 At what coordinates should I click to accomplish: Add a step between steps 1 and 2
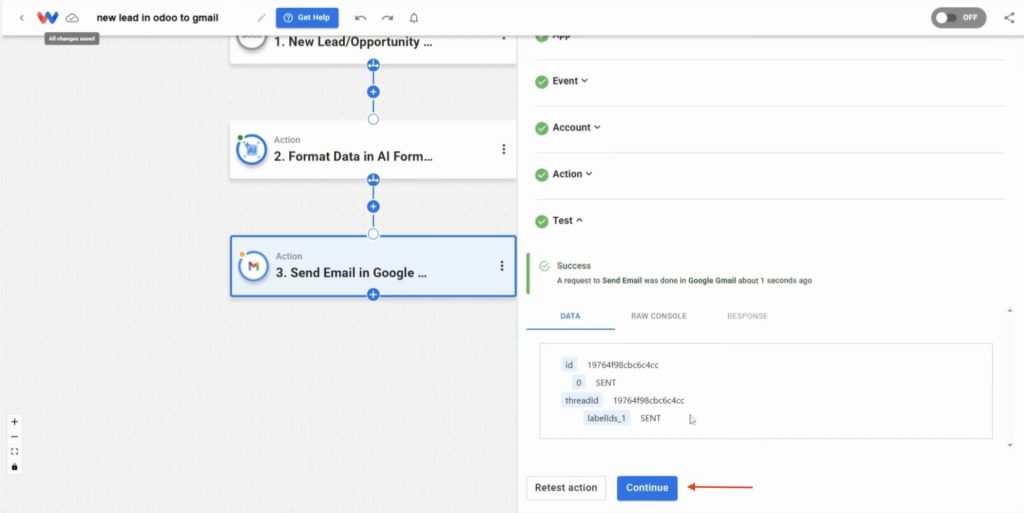373,91
